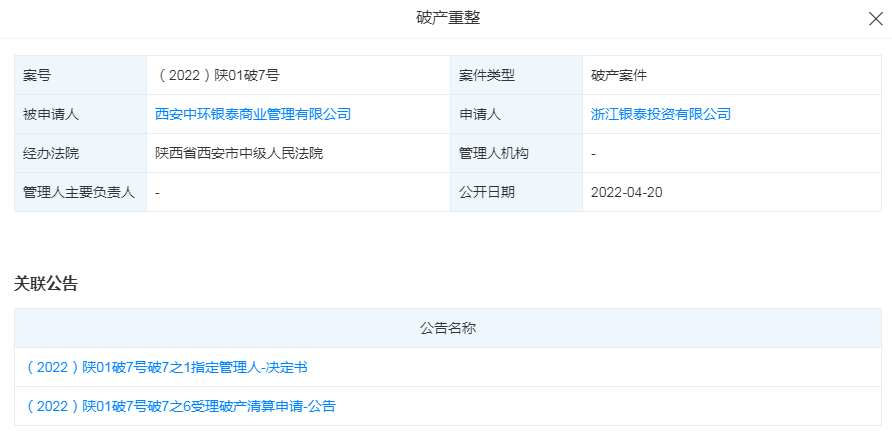Select the 2022-04-20 date value

tap(627, 192)
